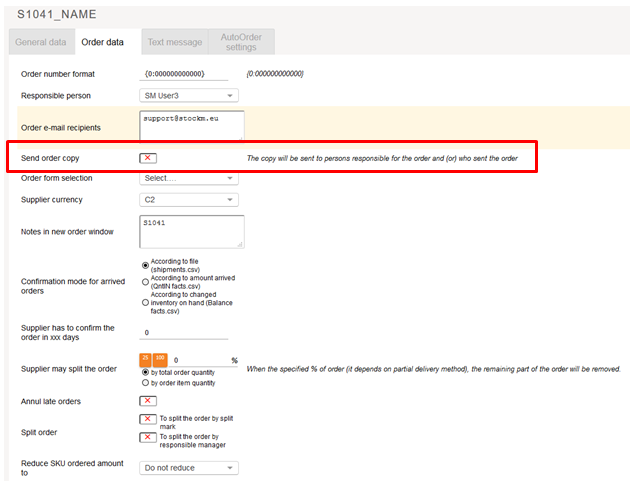Set split percentage with the 100 preset
This screenshot has width=638, height=485.
click(160, 357)
